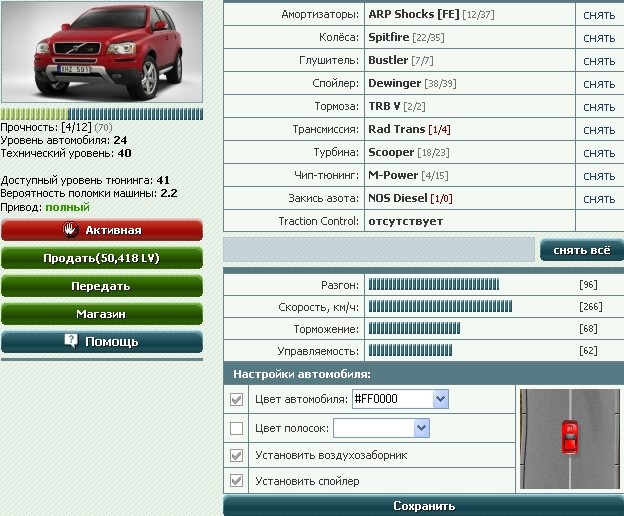The height and width of the screenshot is (516, 624).
Task: Click the Разгон stat bar
Action: point(433,284)
